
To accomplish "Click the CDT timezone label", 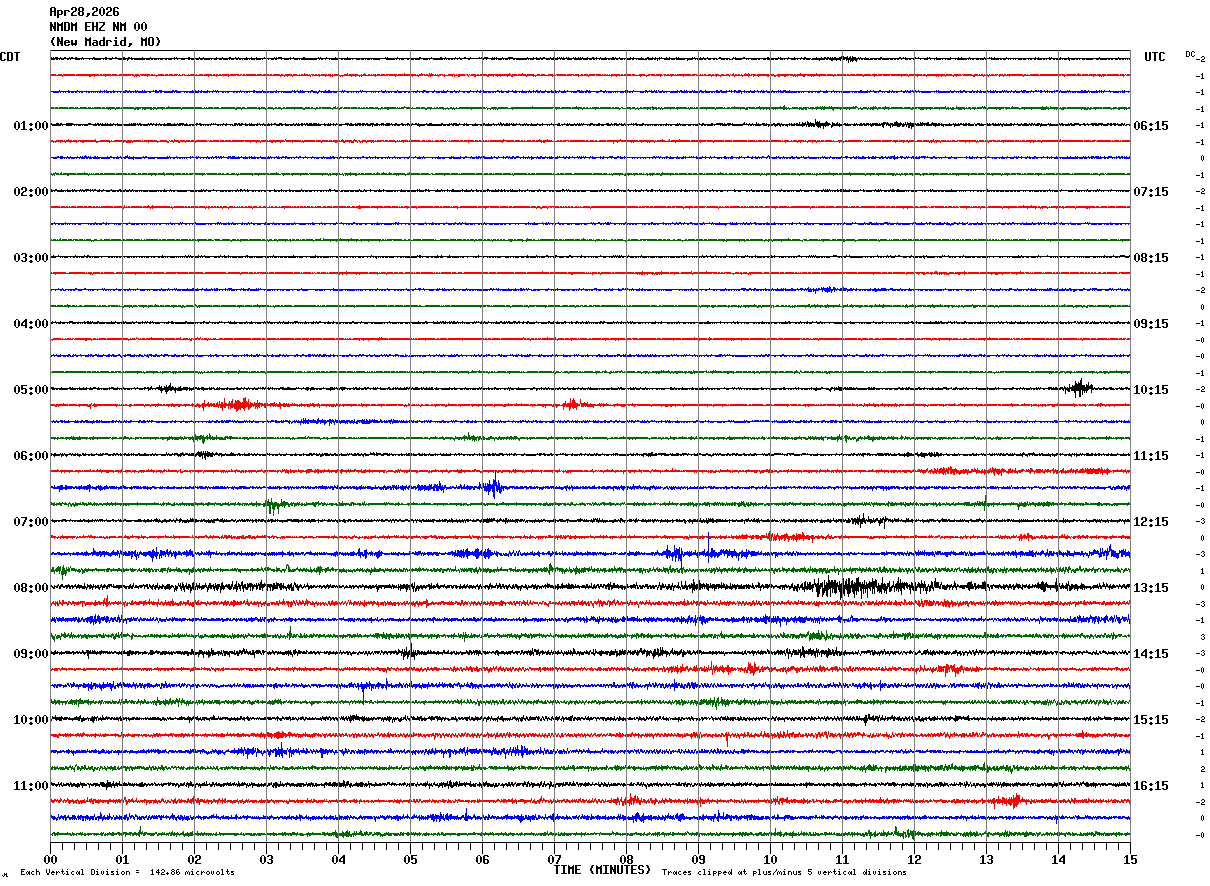I will pos(10,57).
